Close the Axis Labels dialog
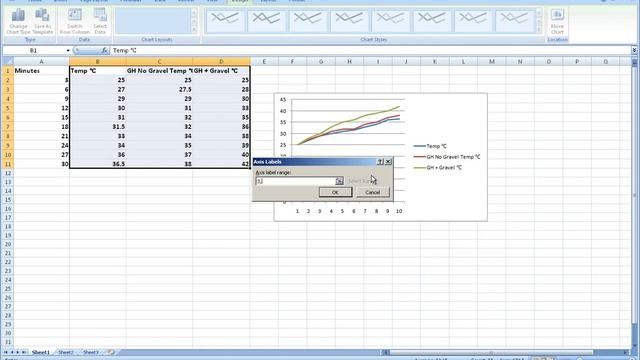 [388, 162]
